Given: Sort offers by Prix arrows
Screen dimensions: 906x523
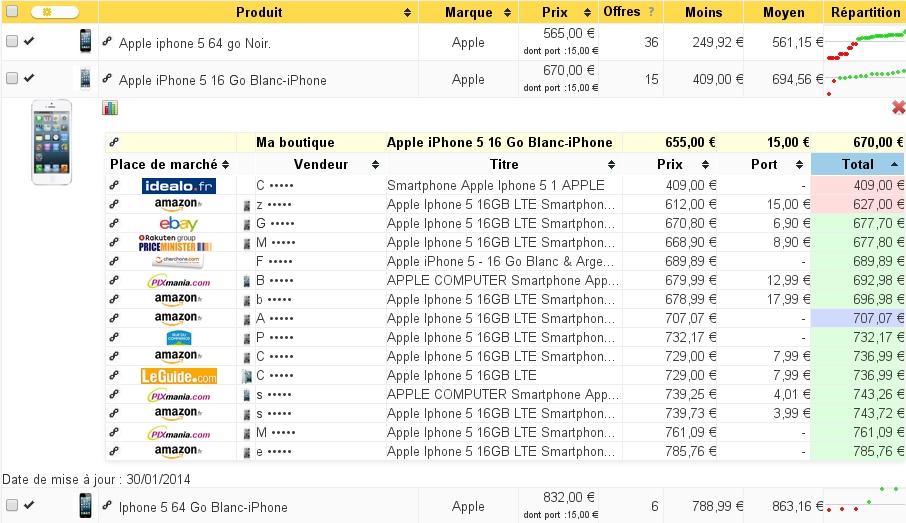Looking at the screenshot, I should [x=705, y=165].
